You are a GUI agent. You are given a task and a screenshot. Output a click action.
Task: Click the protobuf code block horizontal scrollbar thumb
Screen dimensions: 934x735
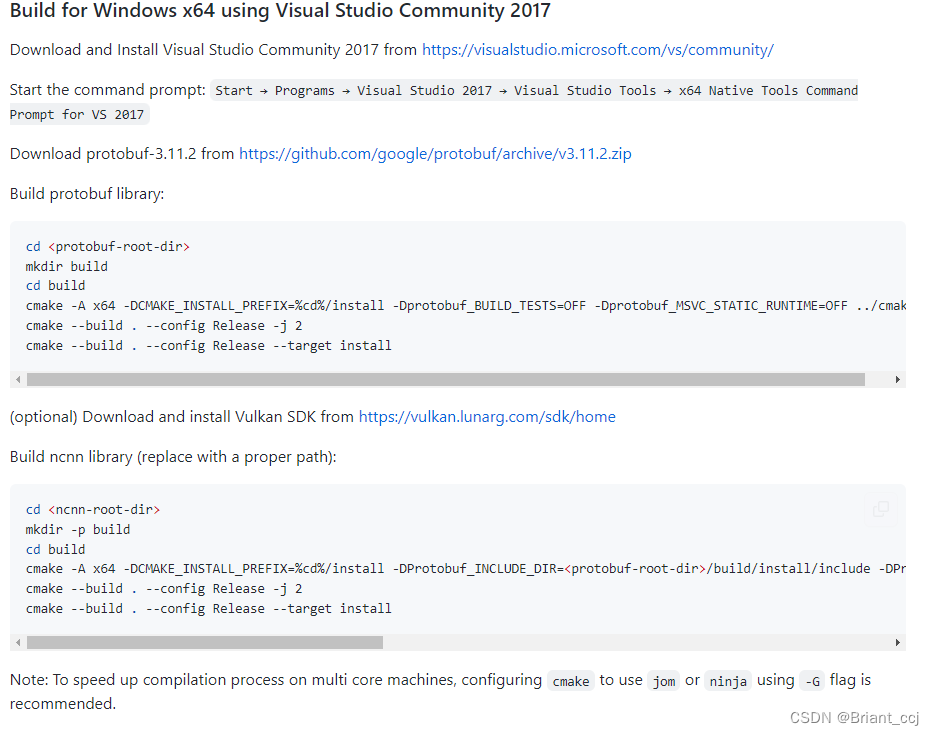pos(446,379)
